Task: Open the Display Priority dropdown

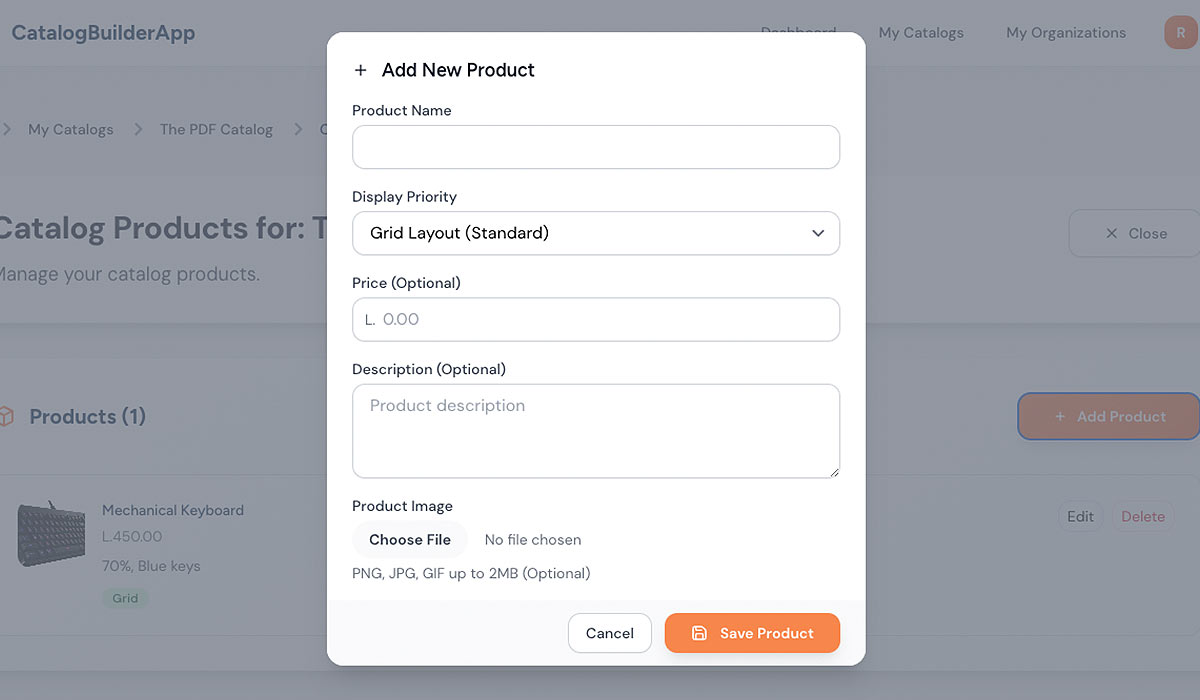Action: click(x=595, y=233)
